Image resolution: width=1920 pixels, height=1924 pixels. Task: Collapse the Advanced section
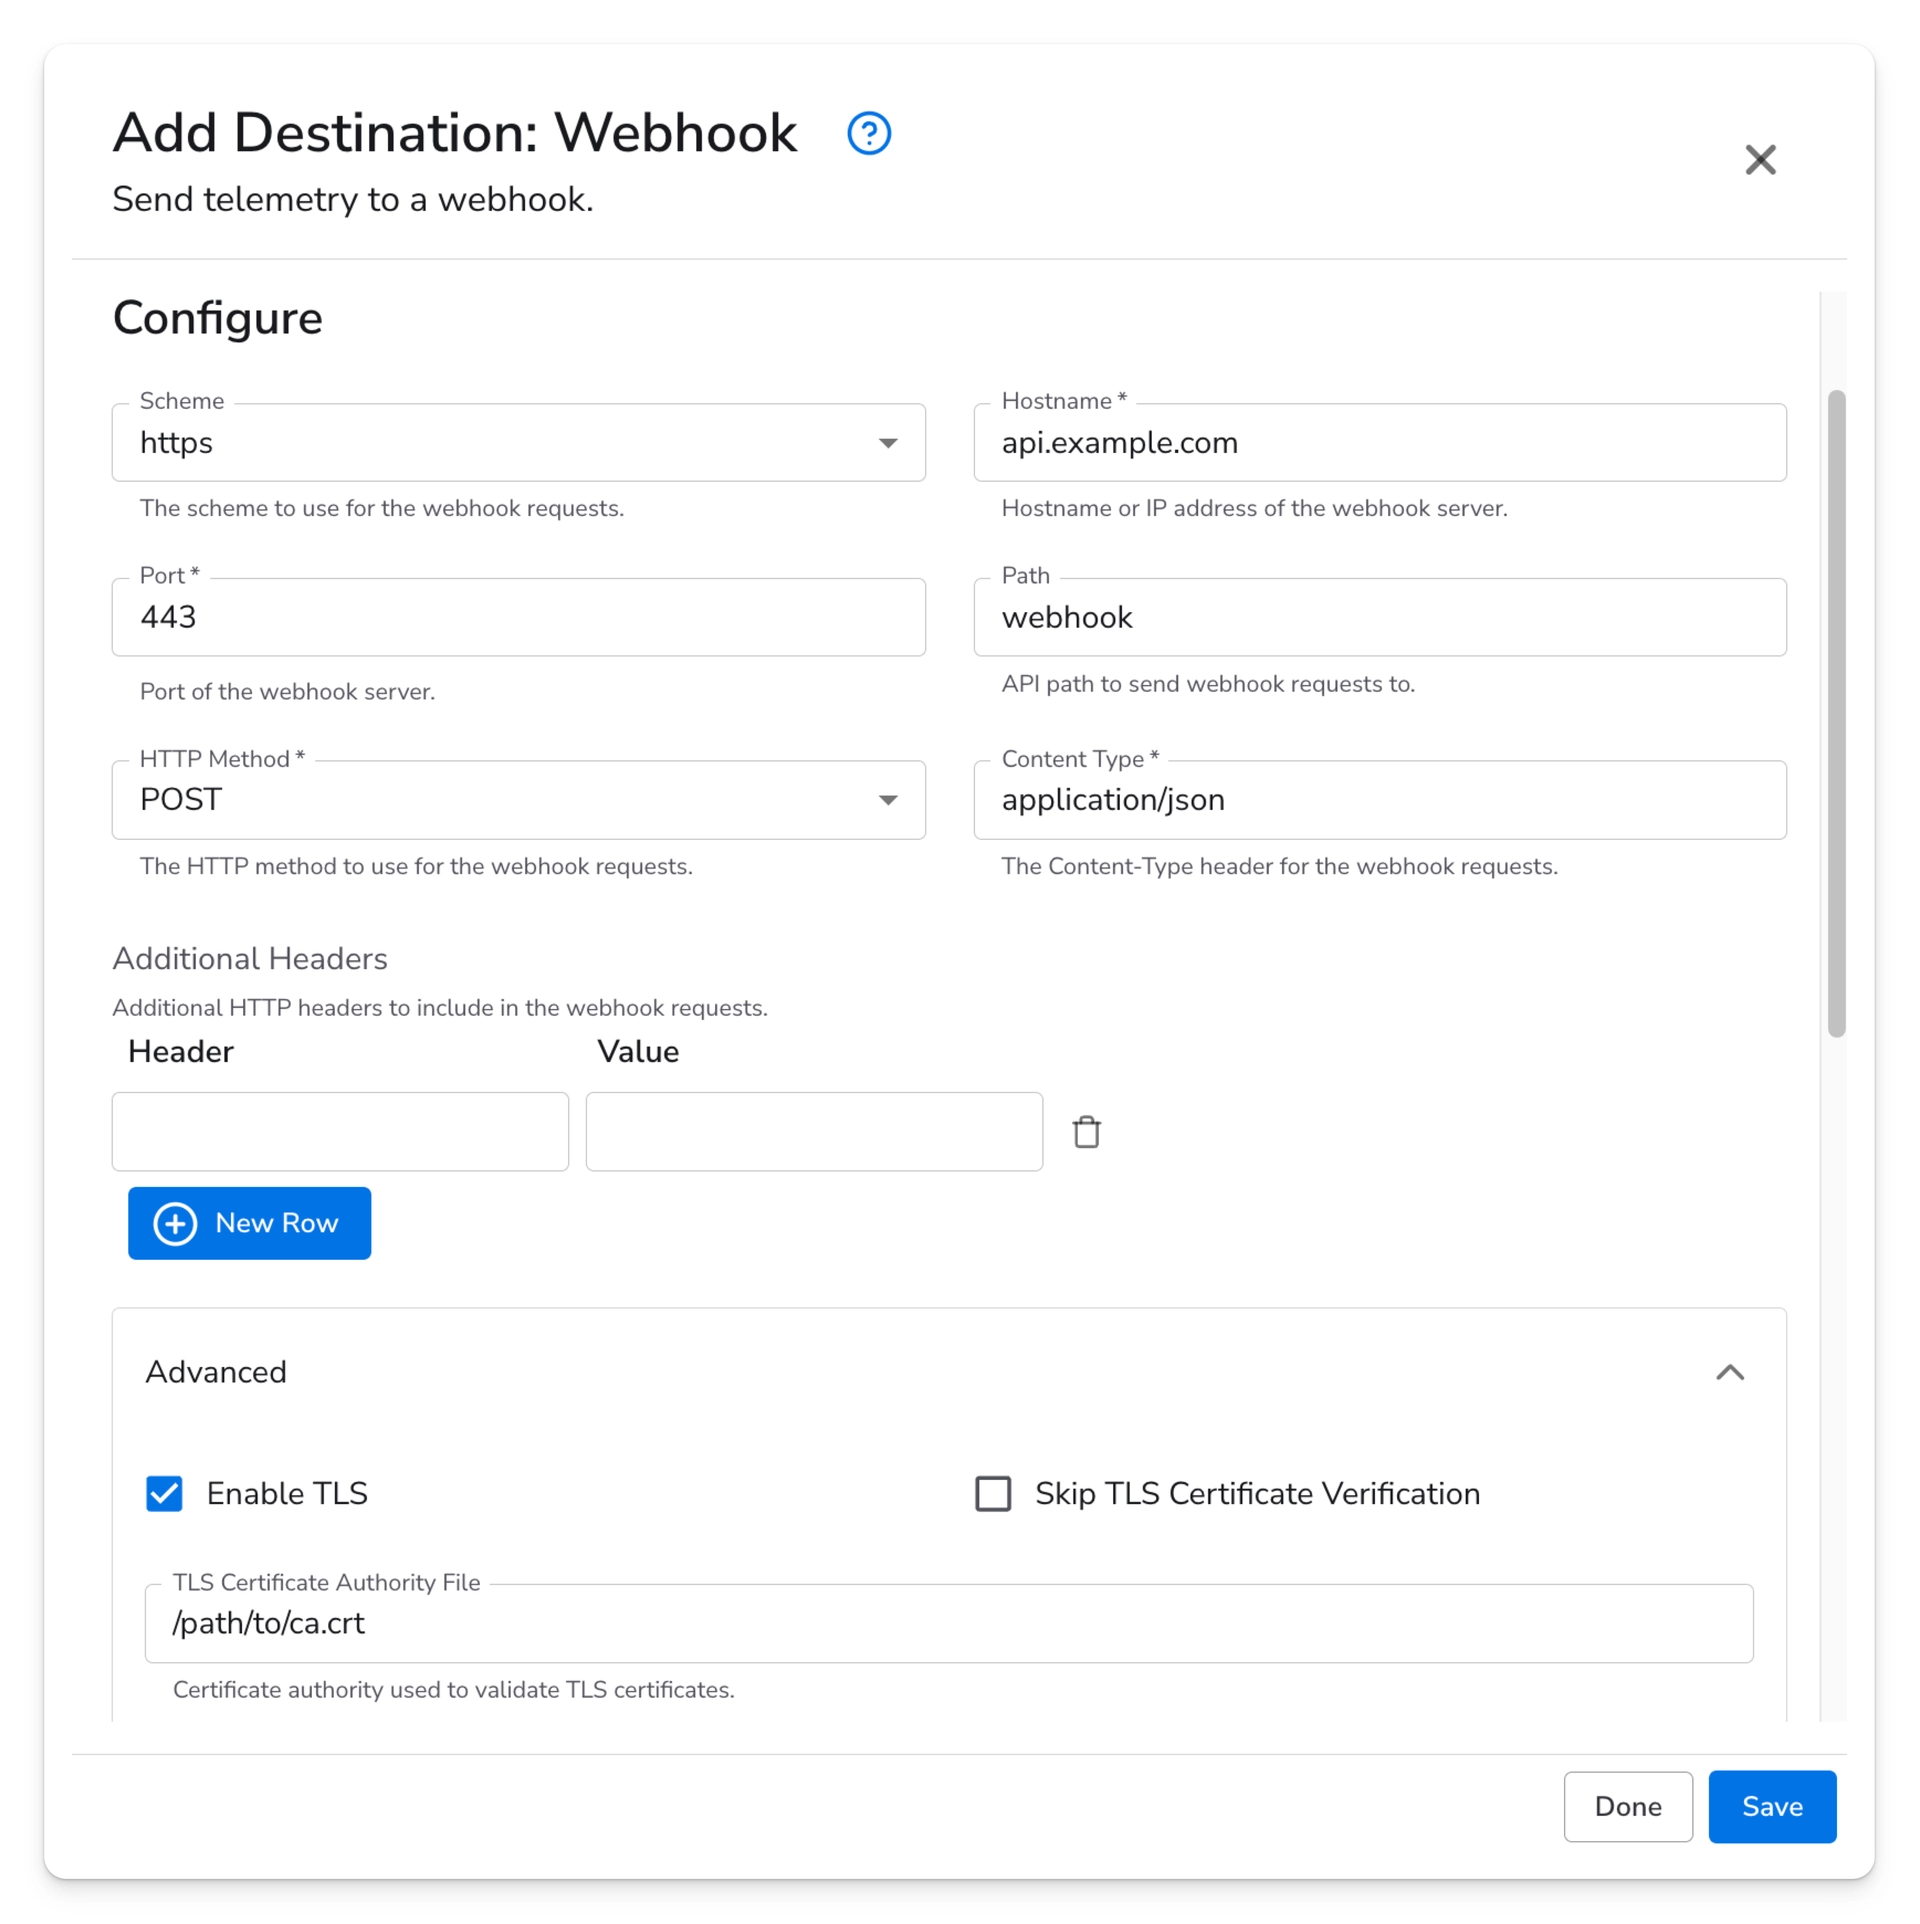pyautogui.click(x=1731, y=1372)
